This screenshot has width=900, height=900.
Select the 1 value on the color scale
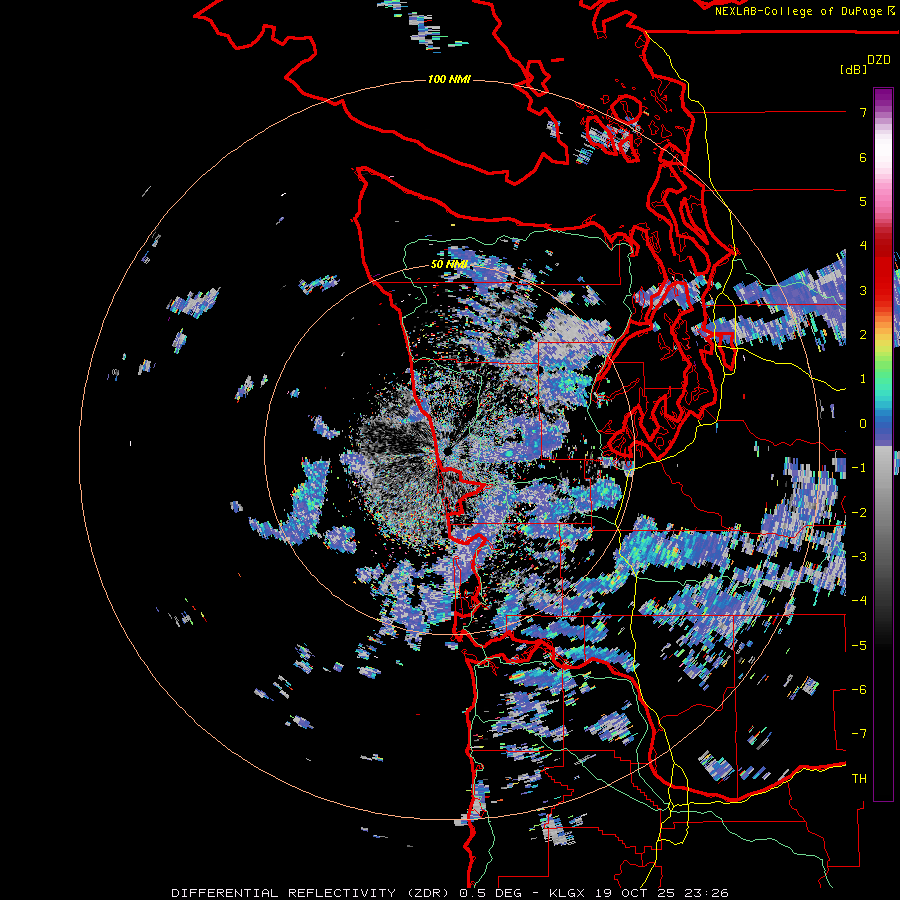(863, 379)
